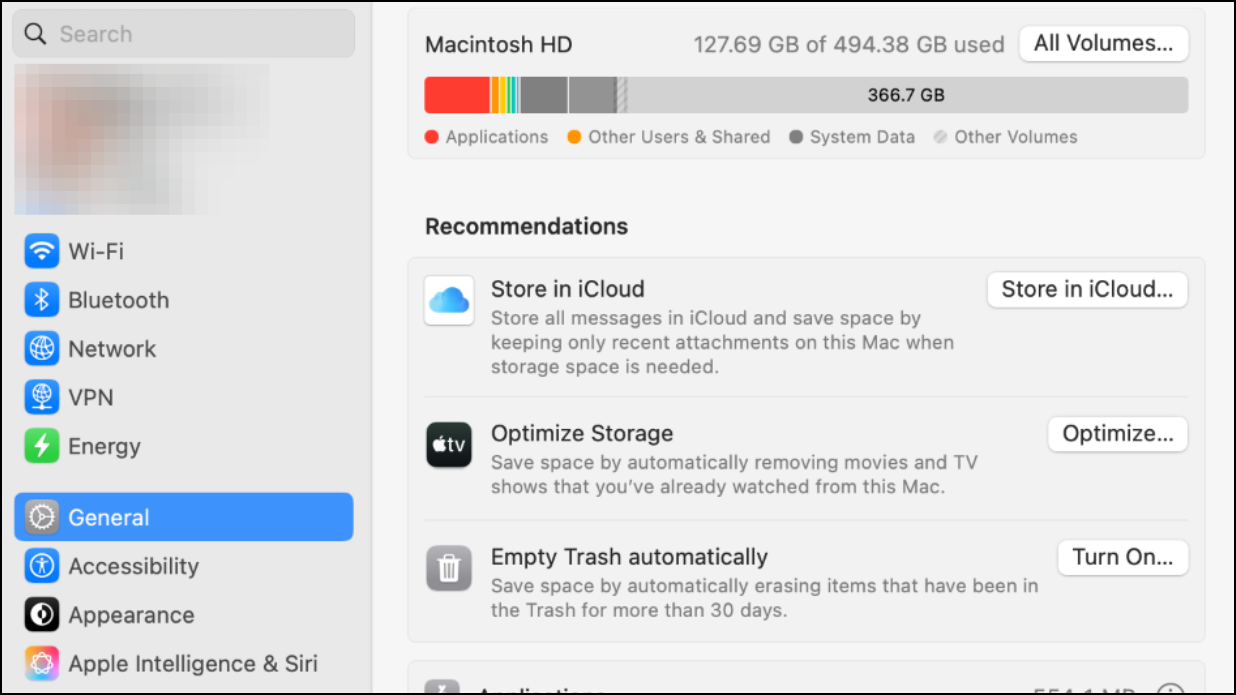Click the Bluetooth sidebar icon
1236x695 pixels.
(41, 300)
